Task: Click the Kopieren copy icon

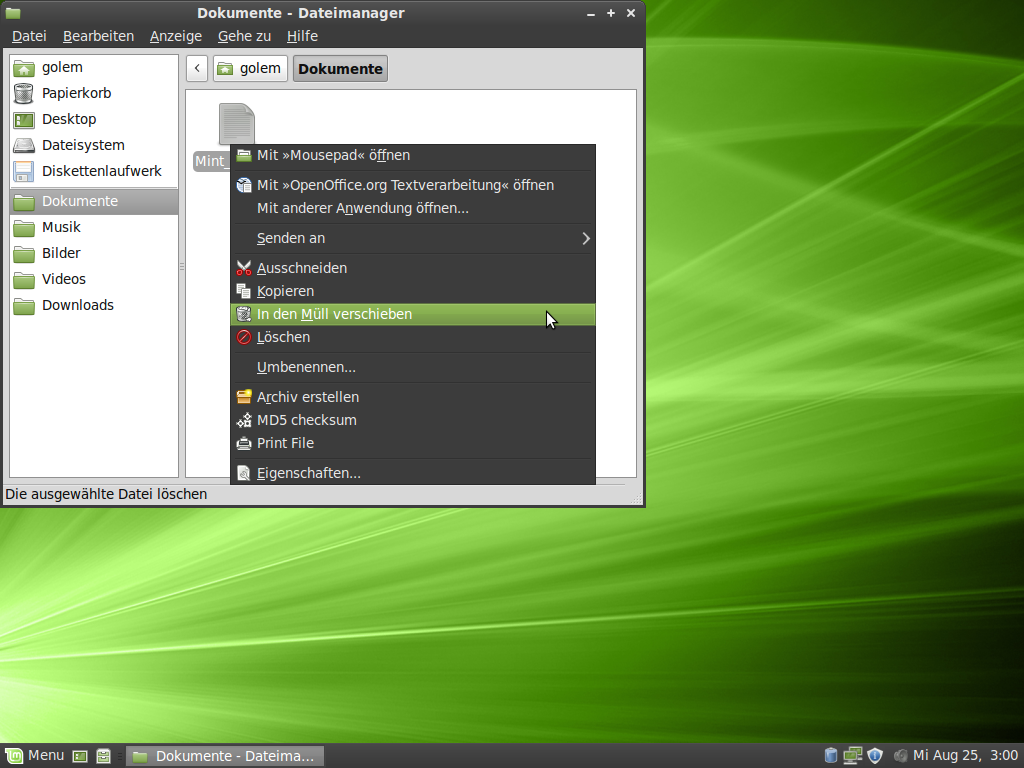Action: click(244, 291)
